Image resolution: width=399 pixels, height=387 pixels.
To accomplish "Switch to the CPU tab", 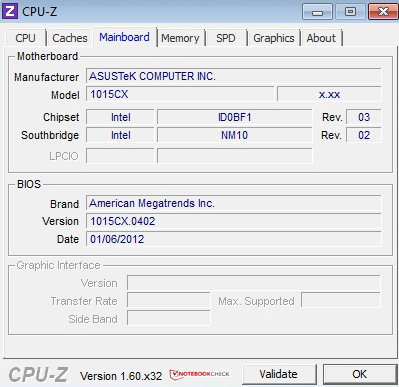I will pos(25,38).
